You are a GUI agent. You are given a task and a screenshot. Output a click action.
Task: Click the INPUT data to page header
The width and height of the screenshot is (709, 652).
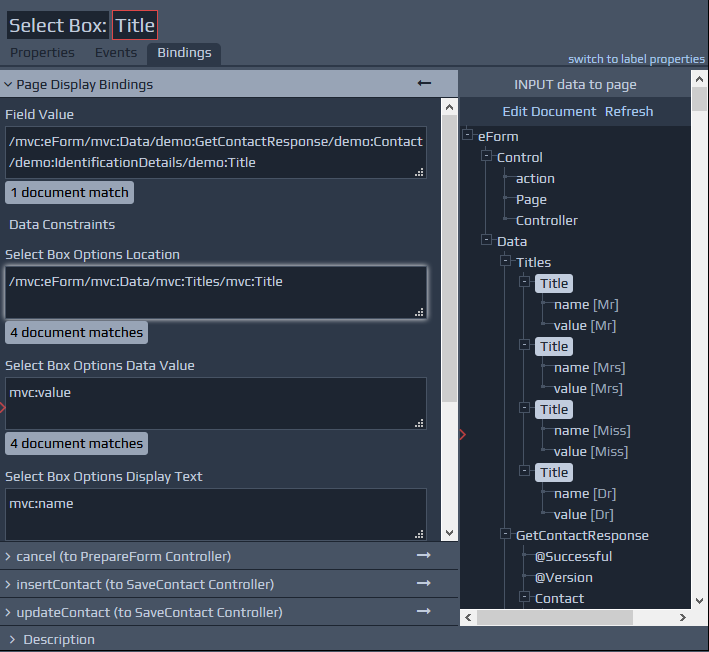[x=575, y=85]
